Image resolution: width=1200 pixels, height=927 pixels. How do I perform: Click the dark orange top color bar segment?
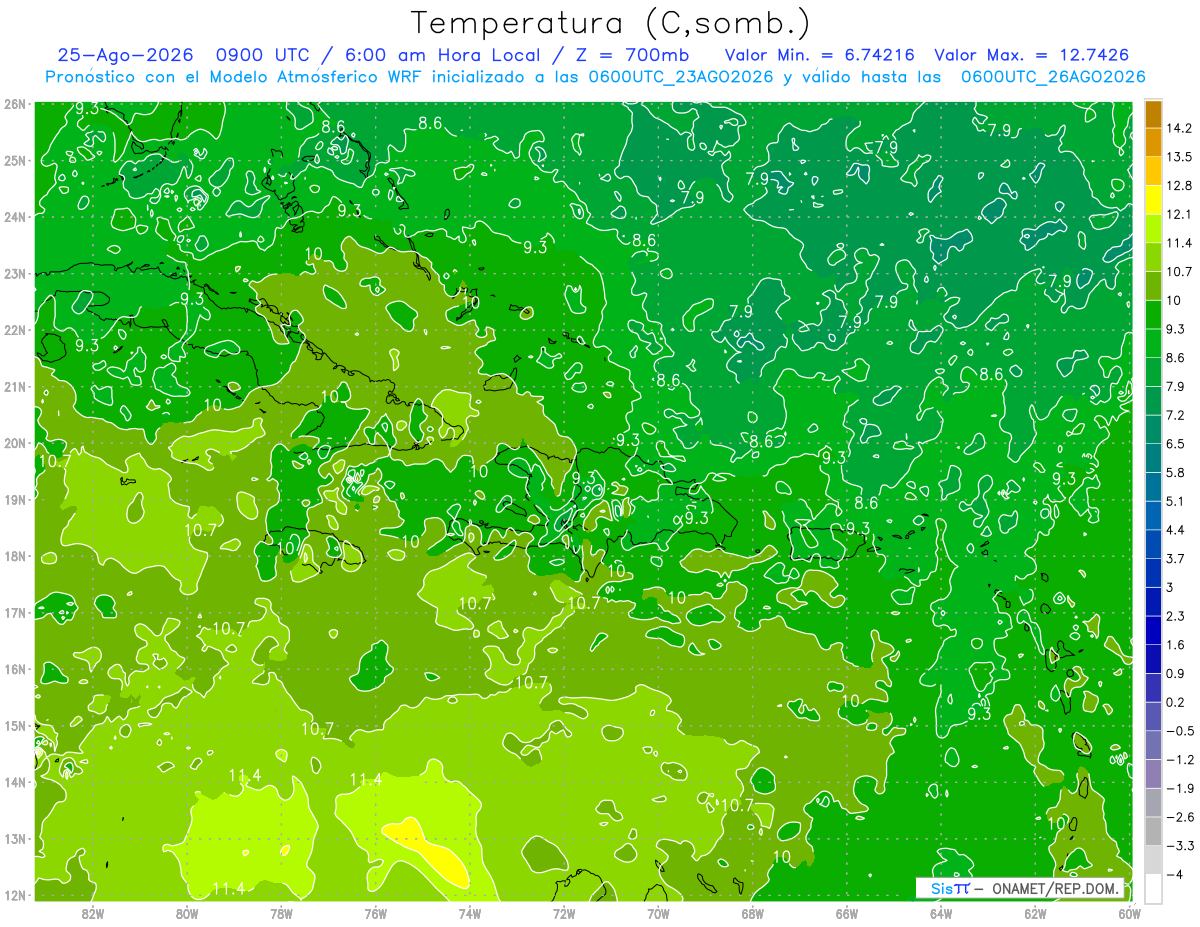[x=1153, y=114]
